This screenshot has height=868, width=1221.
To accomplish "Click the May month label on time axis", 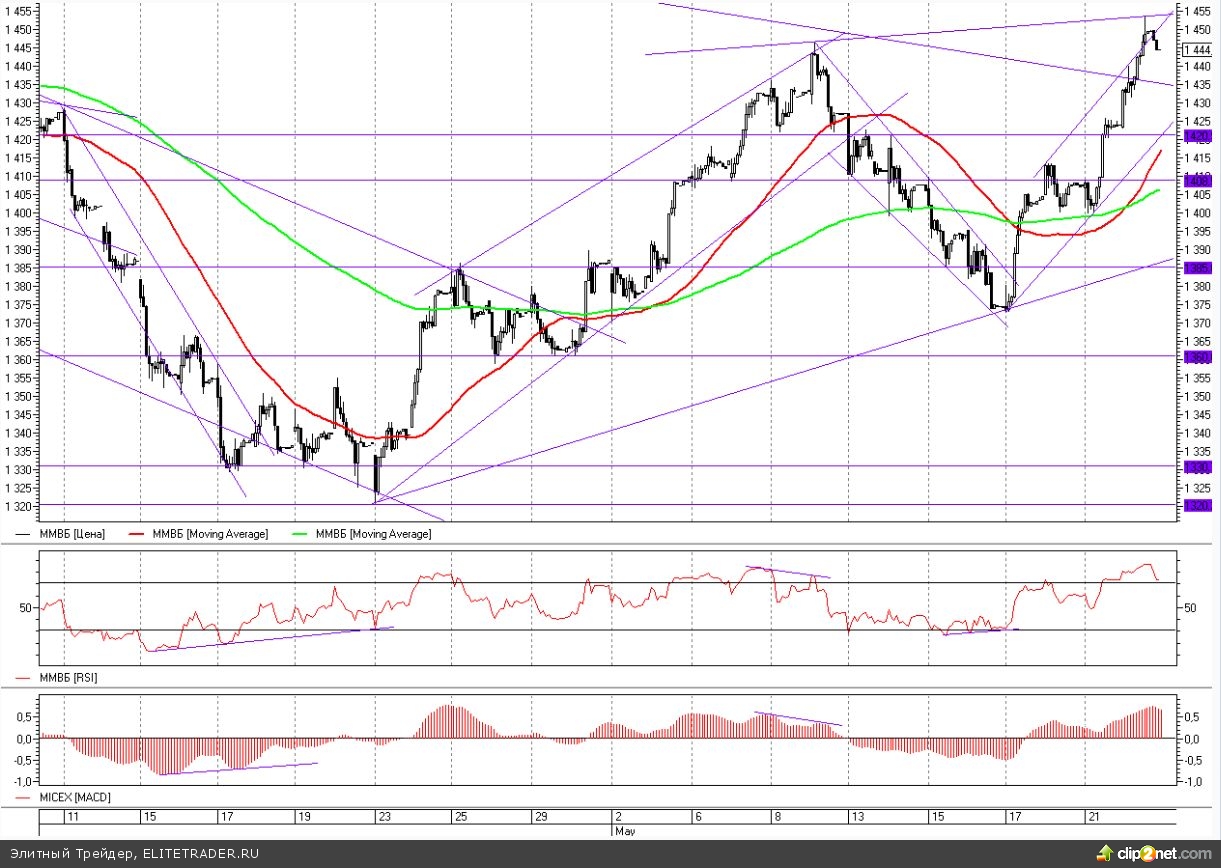I will (623, 830).
